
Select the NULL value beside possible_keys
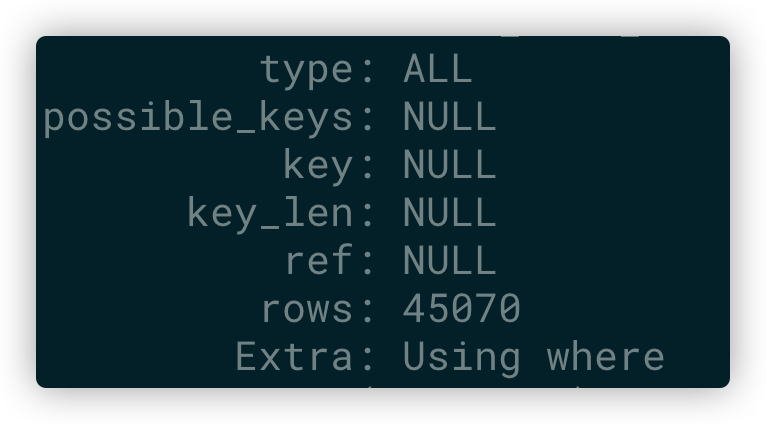pos(449,118)
